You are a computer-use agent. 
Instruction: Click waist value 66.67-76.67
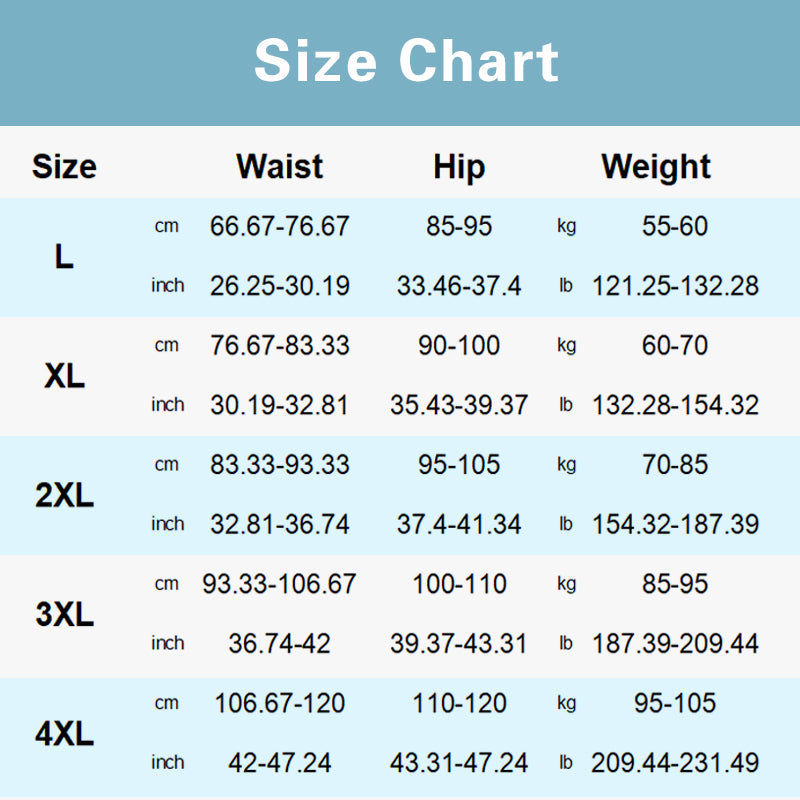point(280,226)
